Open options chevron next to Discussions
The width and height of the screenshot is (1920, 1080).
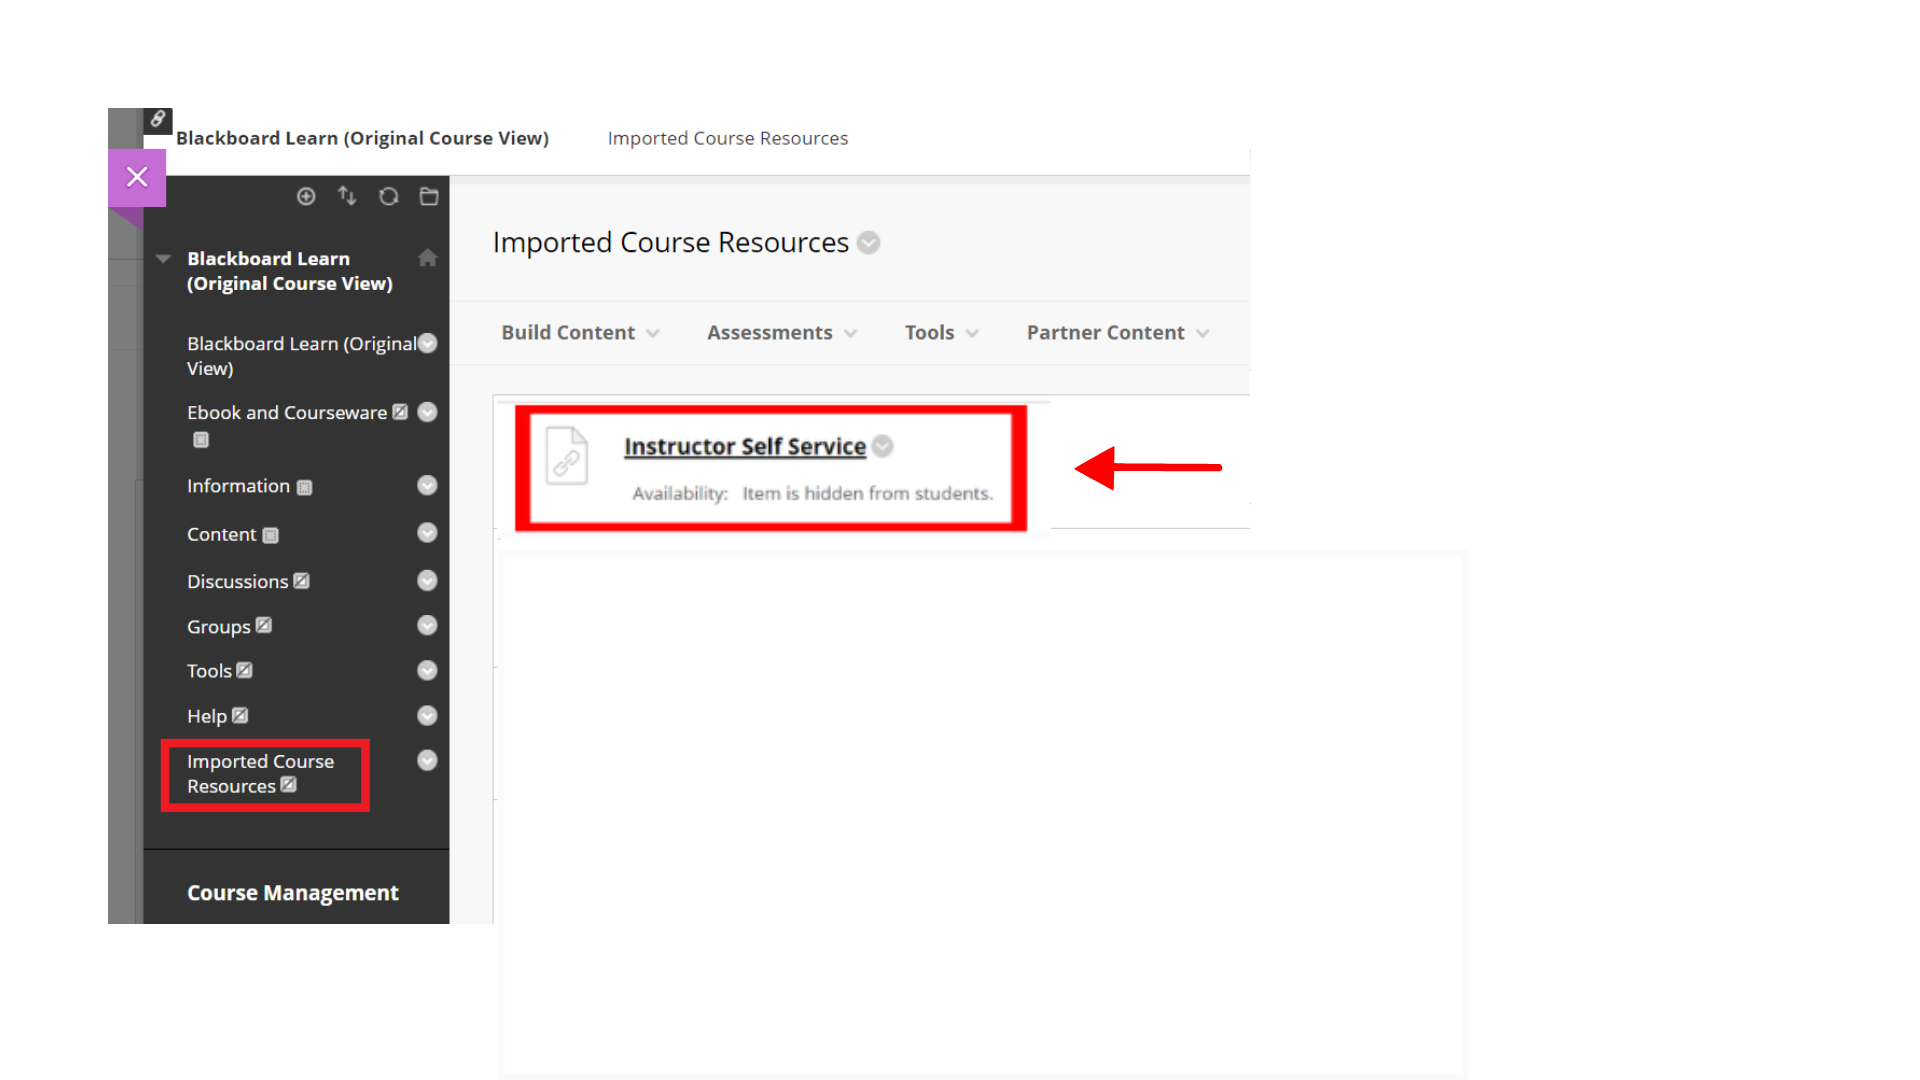pyautogui.click(x=427, y=581)
